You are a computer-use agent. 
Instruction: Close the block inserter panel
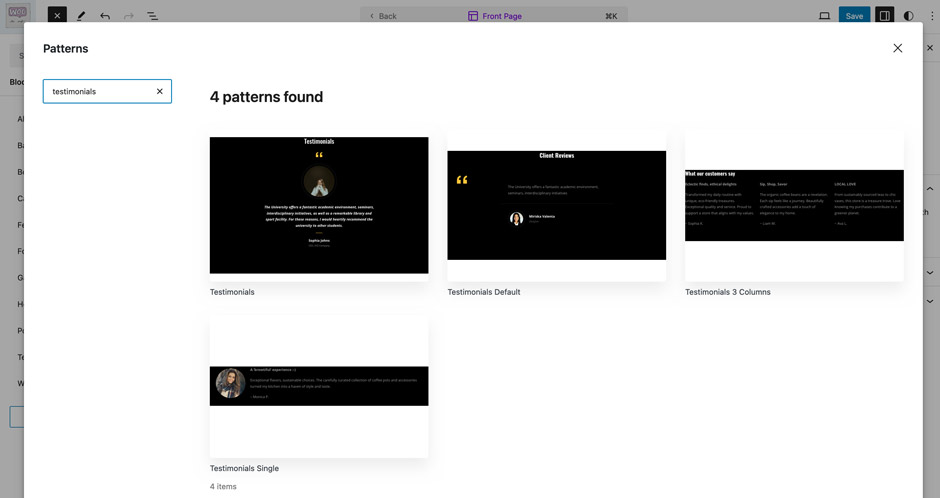[57, 16]
